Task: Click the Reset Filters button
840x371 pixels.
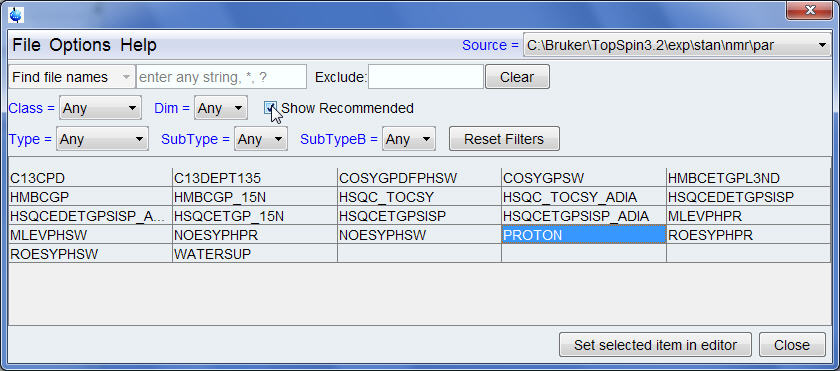Action: click(x=504, y=139)
